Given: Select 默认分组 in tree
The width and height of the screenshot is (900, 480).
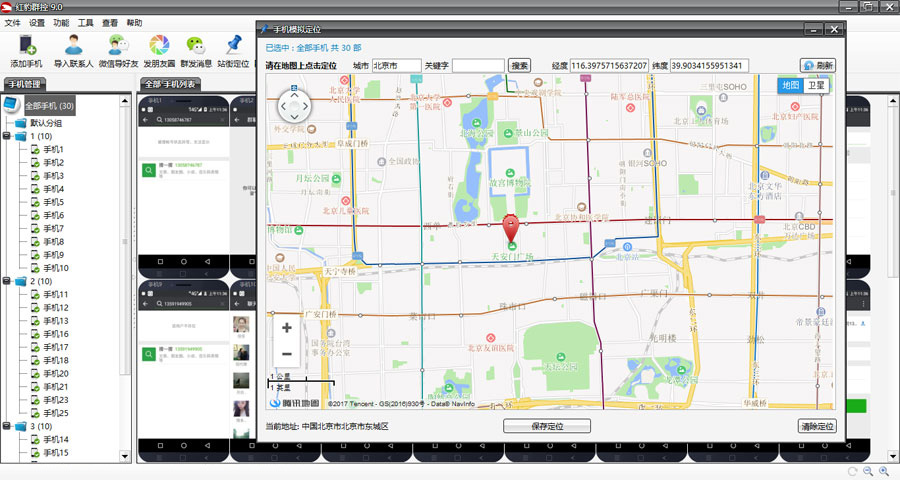Looking at the screenshot, I should click(x=46, y=123).
